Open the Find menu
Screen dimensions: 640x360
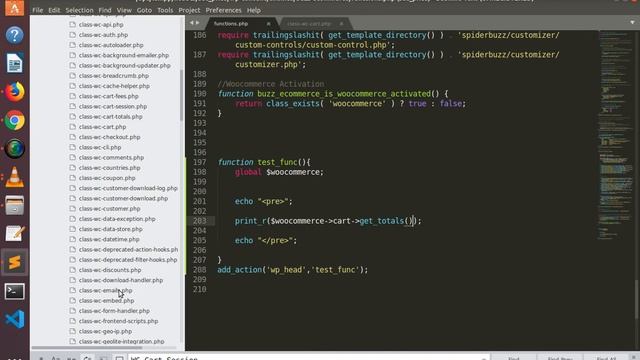click(104, 10)
